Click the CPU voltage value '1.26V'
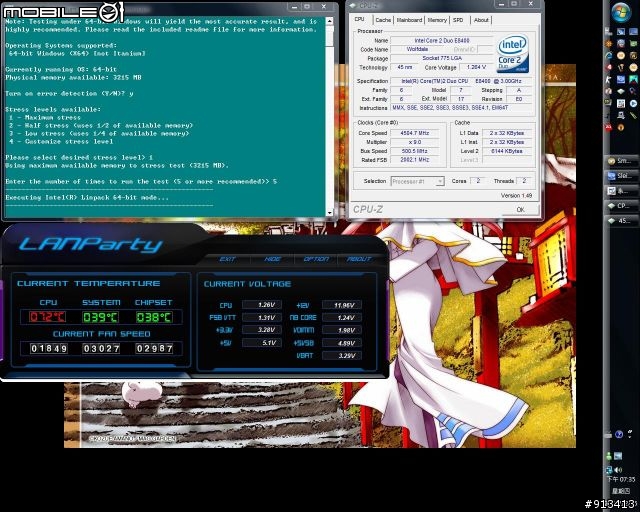640x512 pixels. point(262,305)
